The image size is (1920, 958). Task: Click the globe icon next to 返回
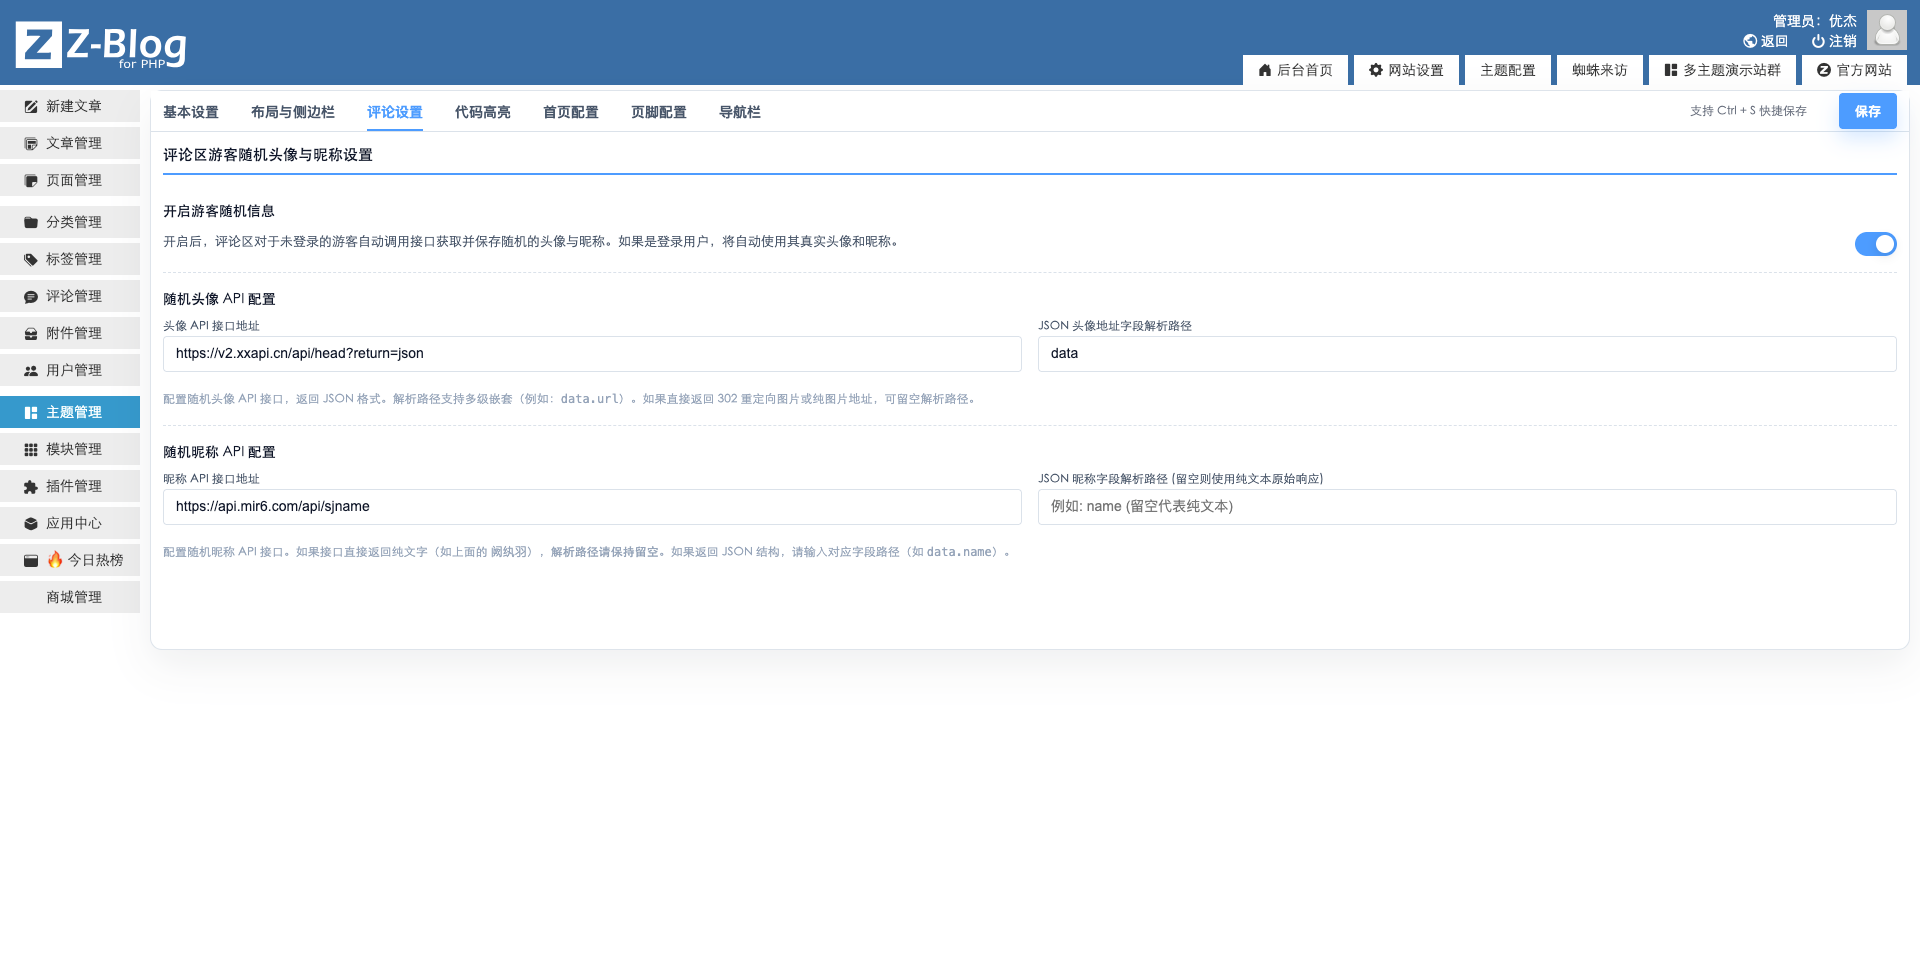[x=1750, y=41]
